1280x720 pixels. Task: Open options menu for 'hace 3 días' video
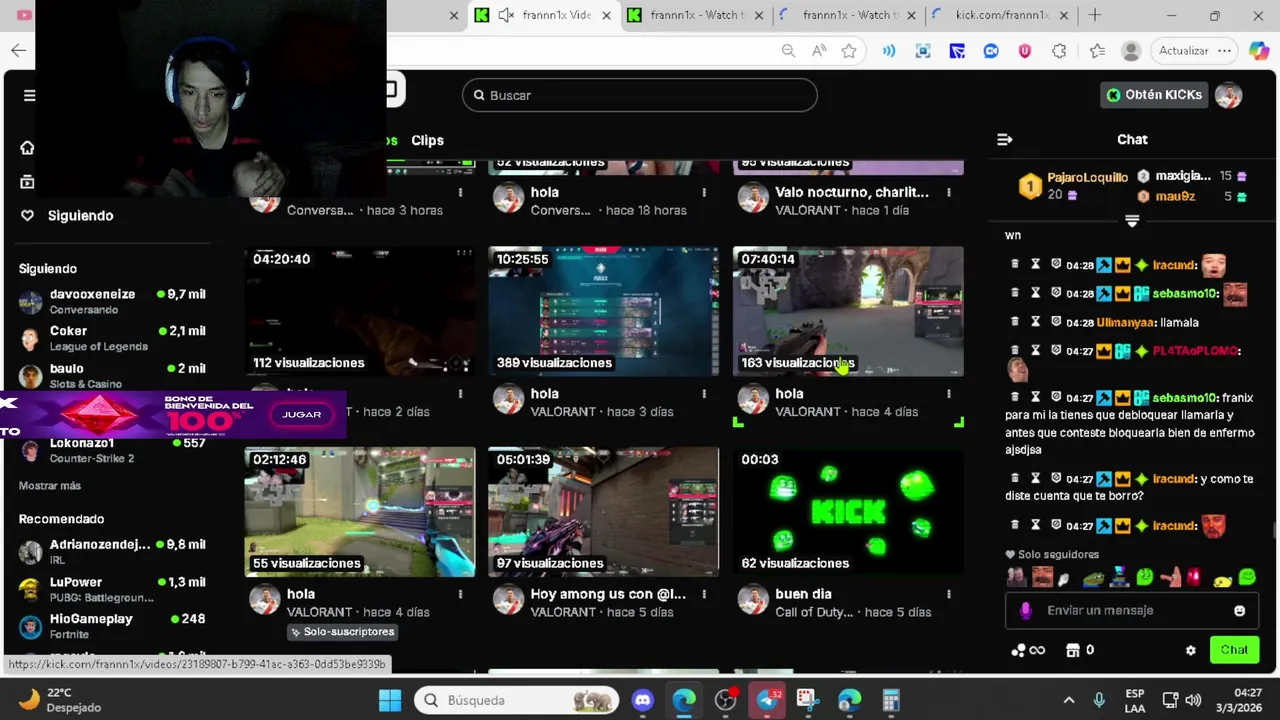tap(704, 394)
